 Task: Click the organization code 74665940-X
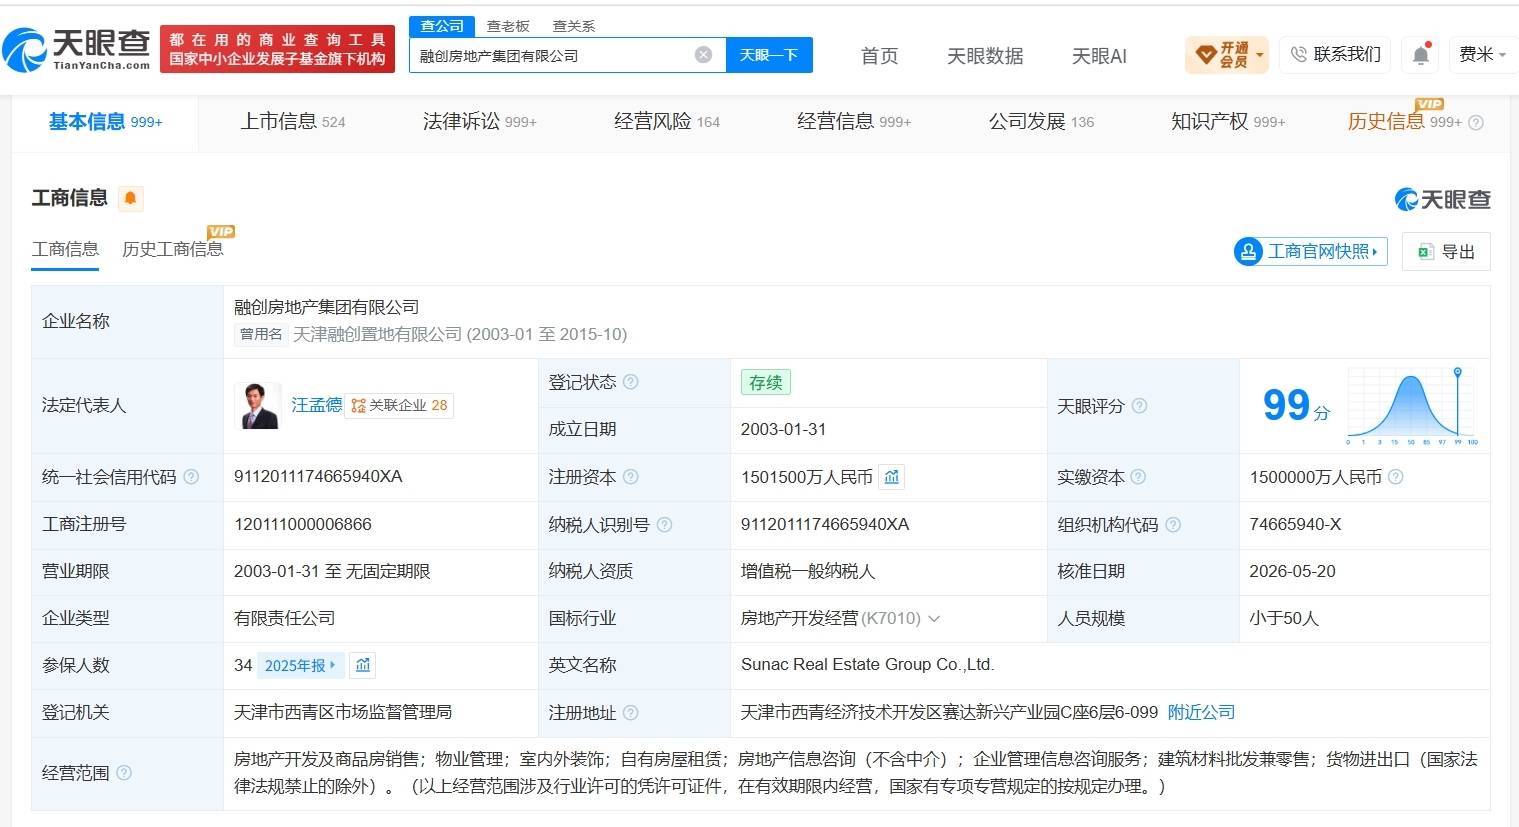click(x=1295, y=524)
